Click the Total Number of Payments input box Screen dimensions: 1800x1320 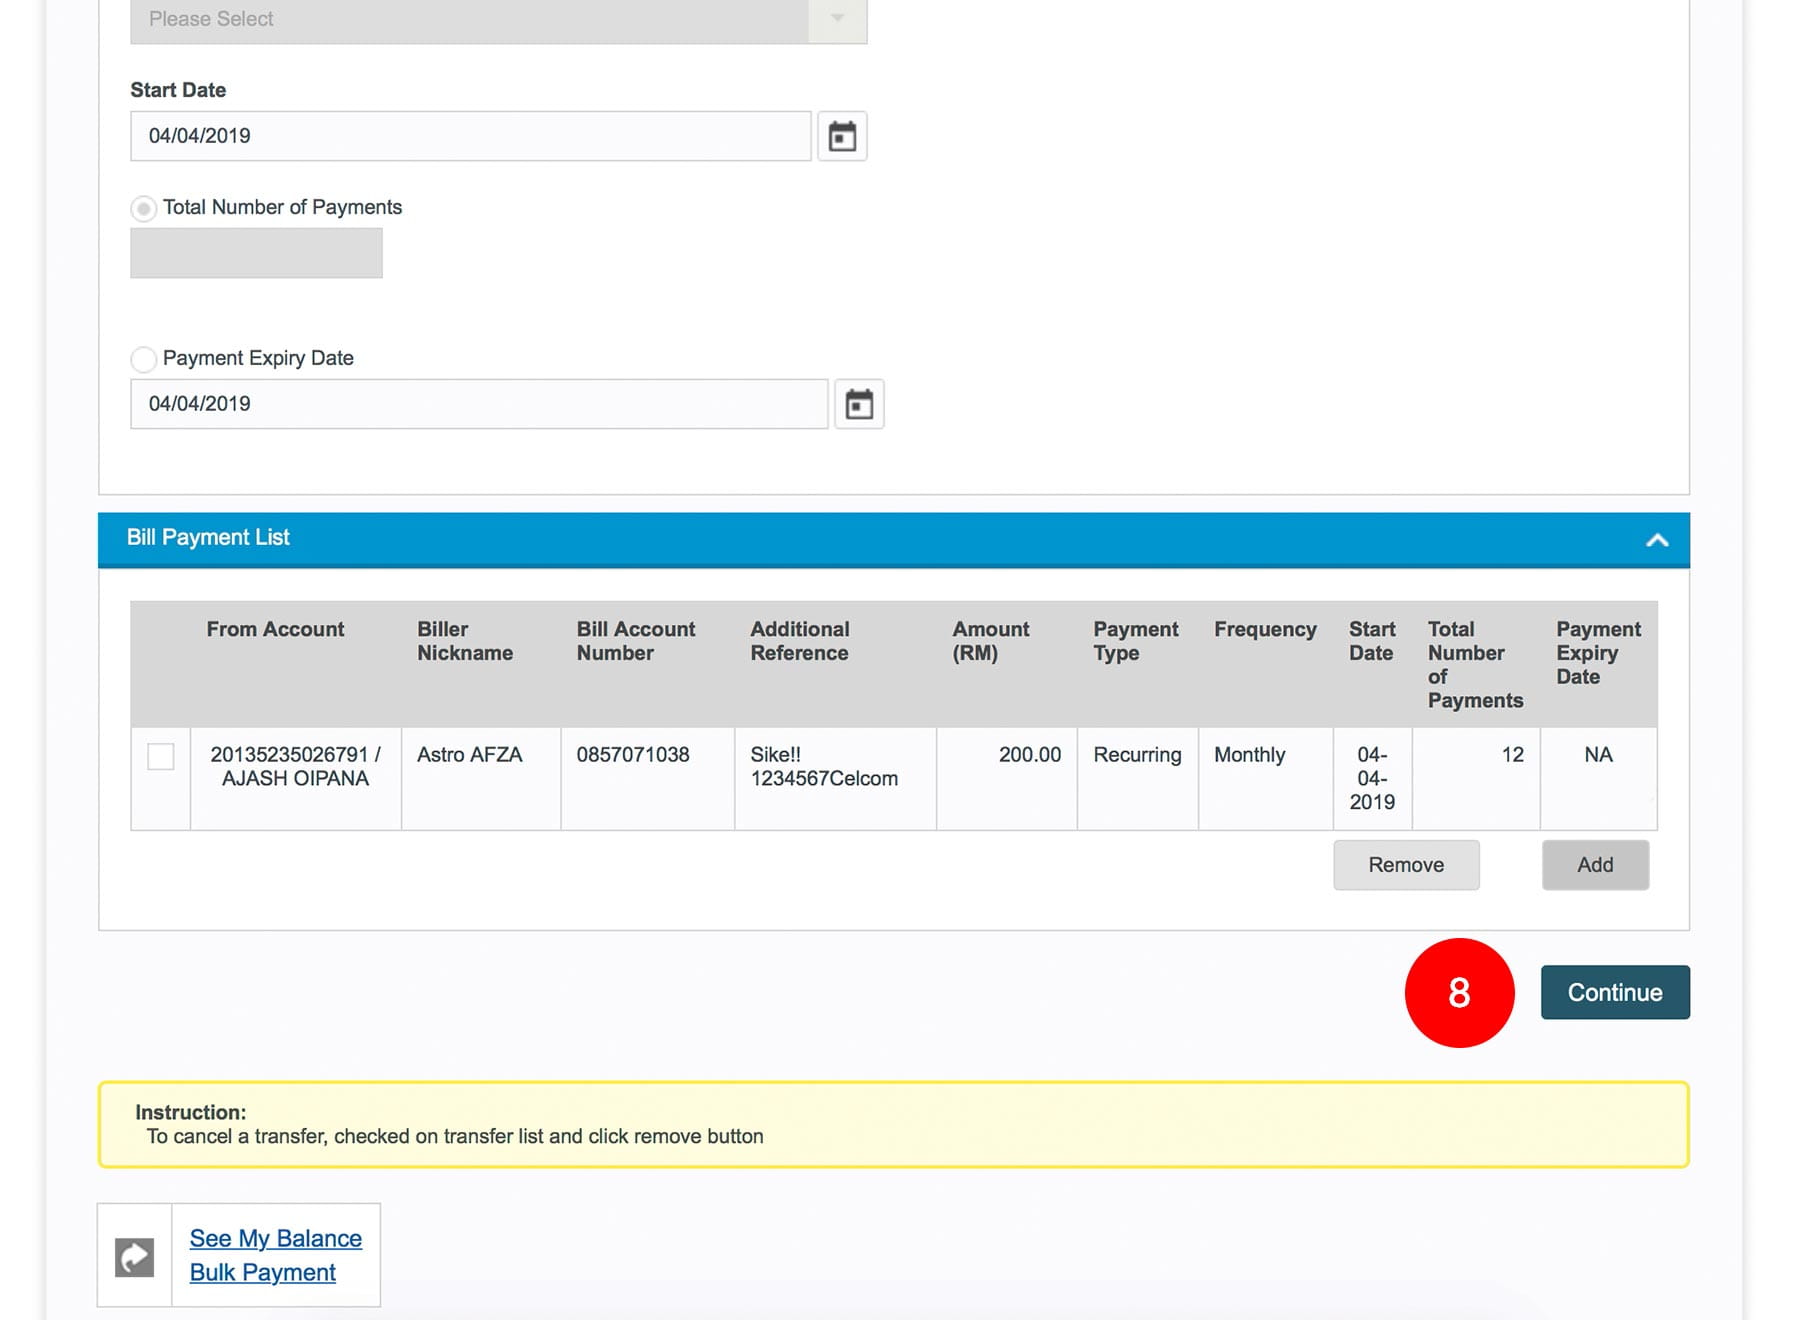256,253
